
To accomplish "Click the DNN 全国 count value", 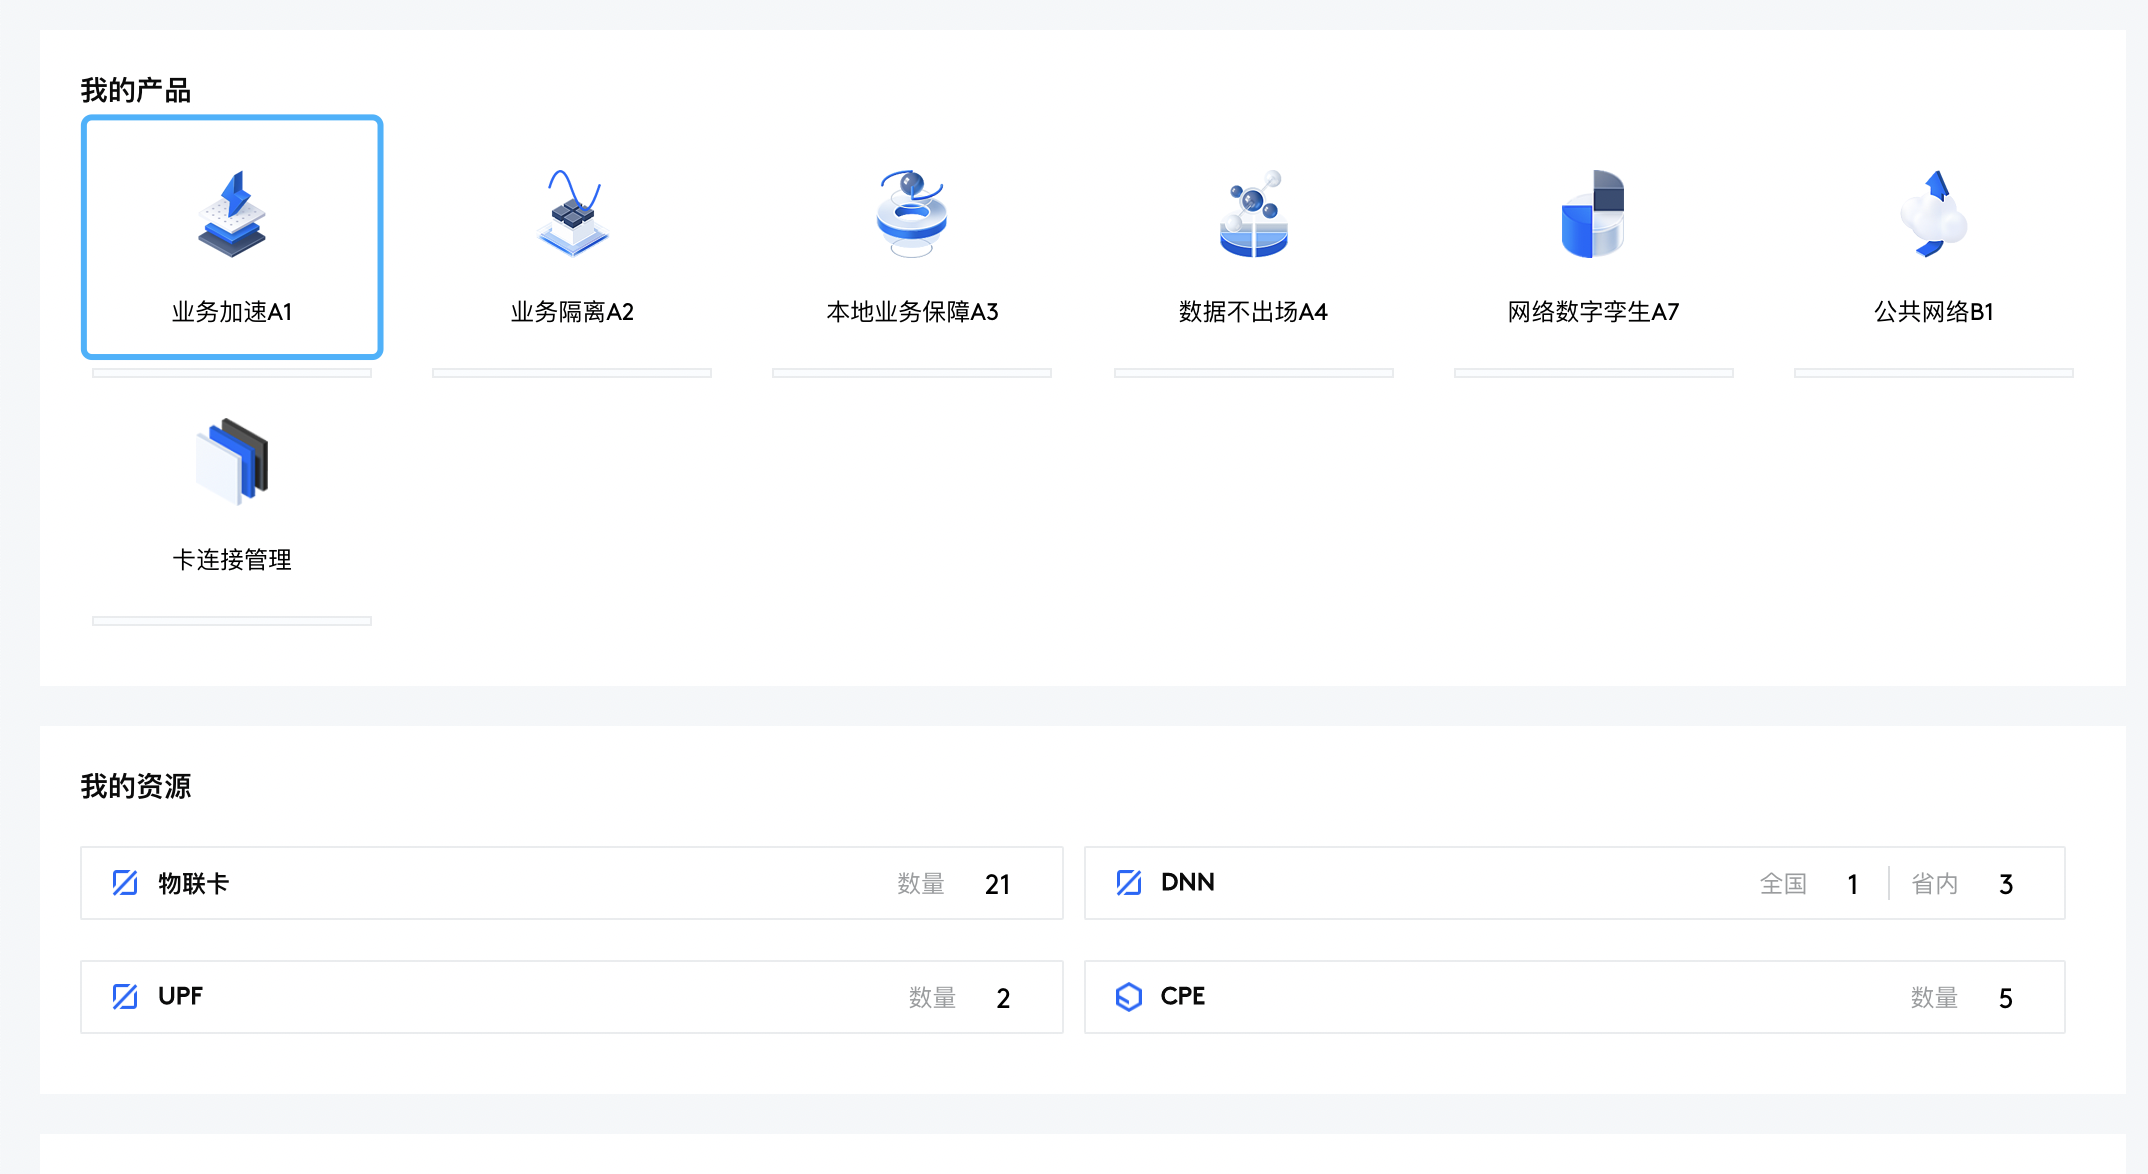I will tap(1852, 884).
